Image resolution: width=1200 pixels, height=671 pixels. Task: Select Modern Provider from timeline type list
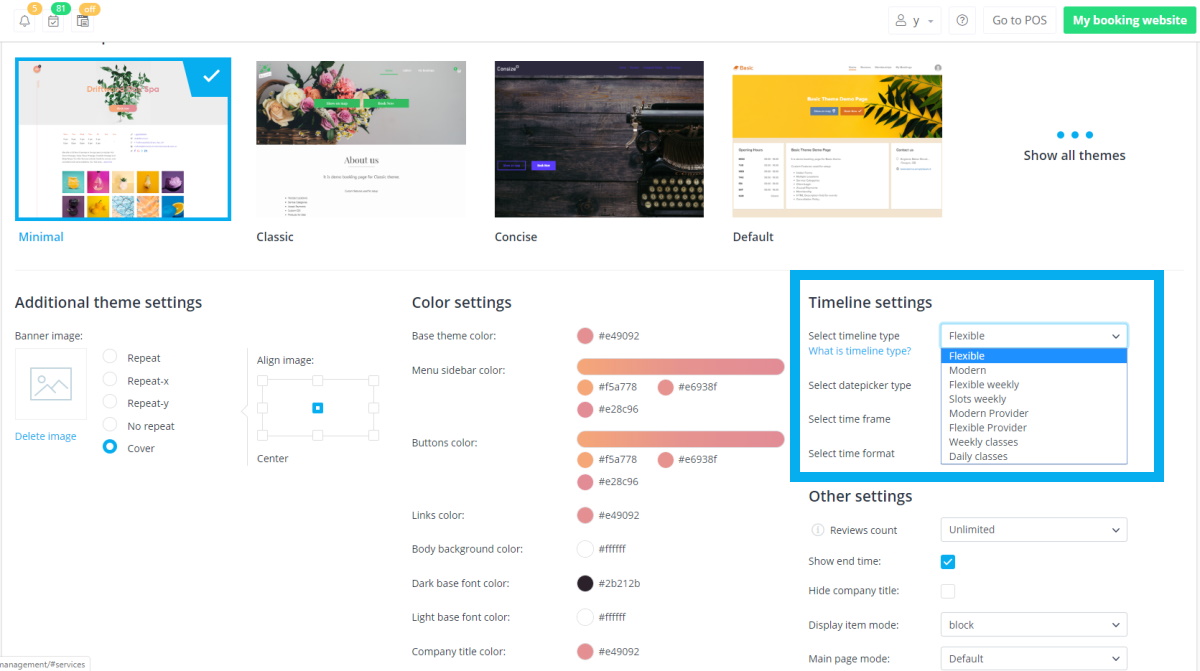[x=988, y=413]
